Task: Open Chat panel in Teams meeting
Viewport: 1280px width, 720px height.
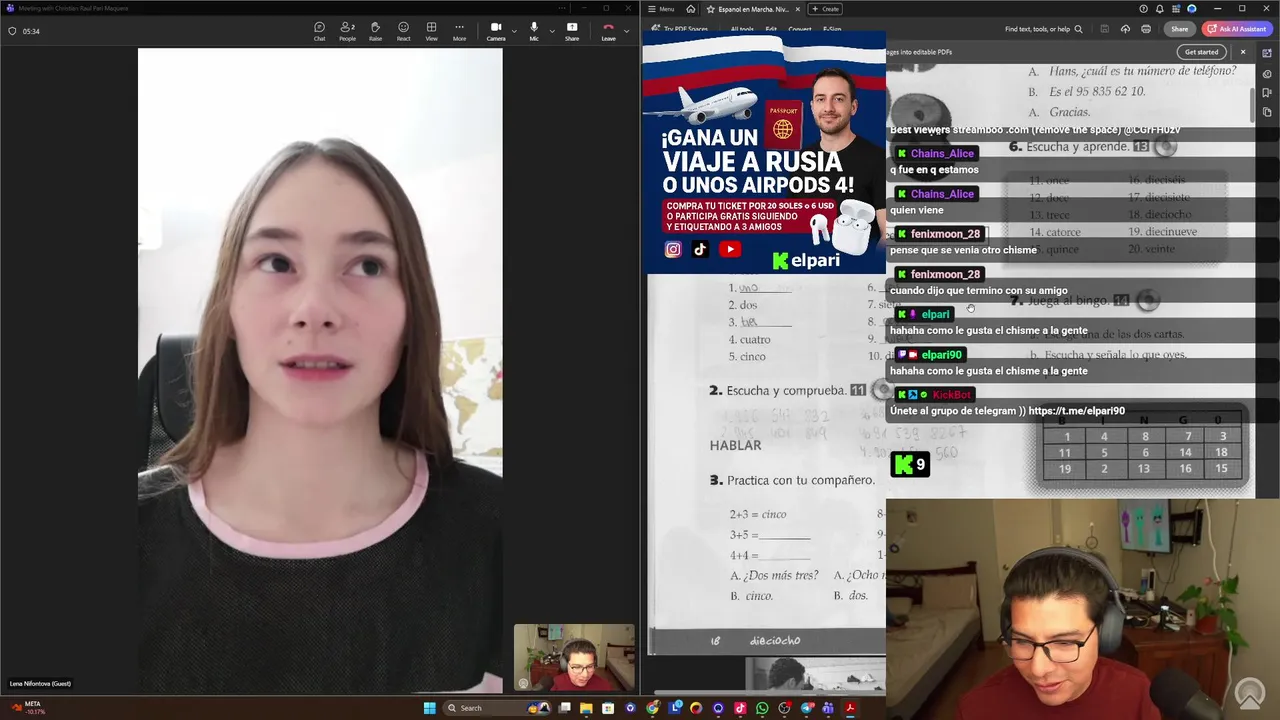Action: click(319, 31)
